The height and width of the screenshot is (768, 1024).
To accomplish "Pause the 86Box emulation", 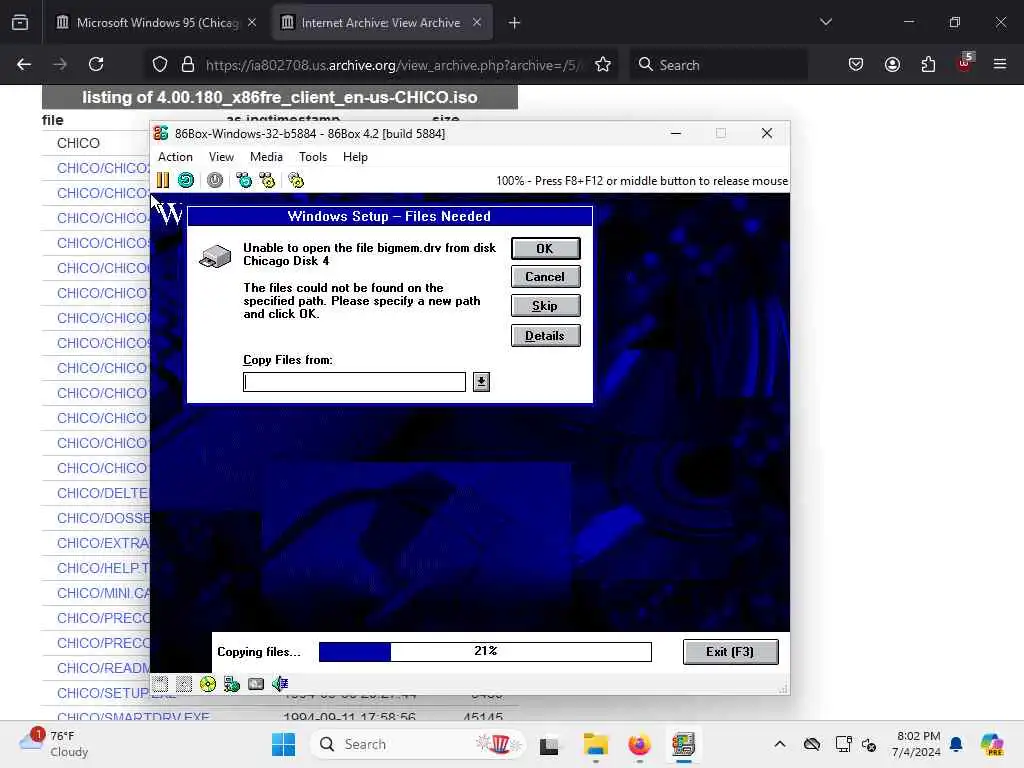I will coord(163,180).
